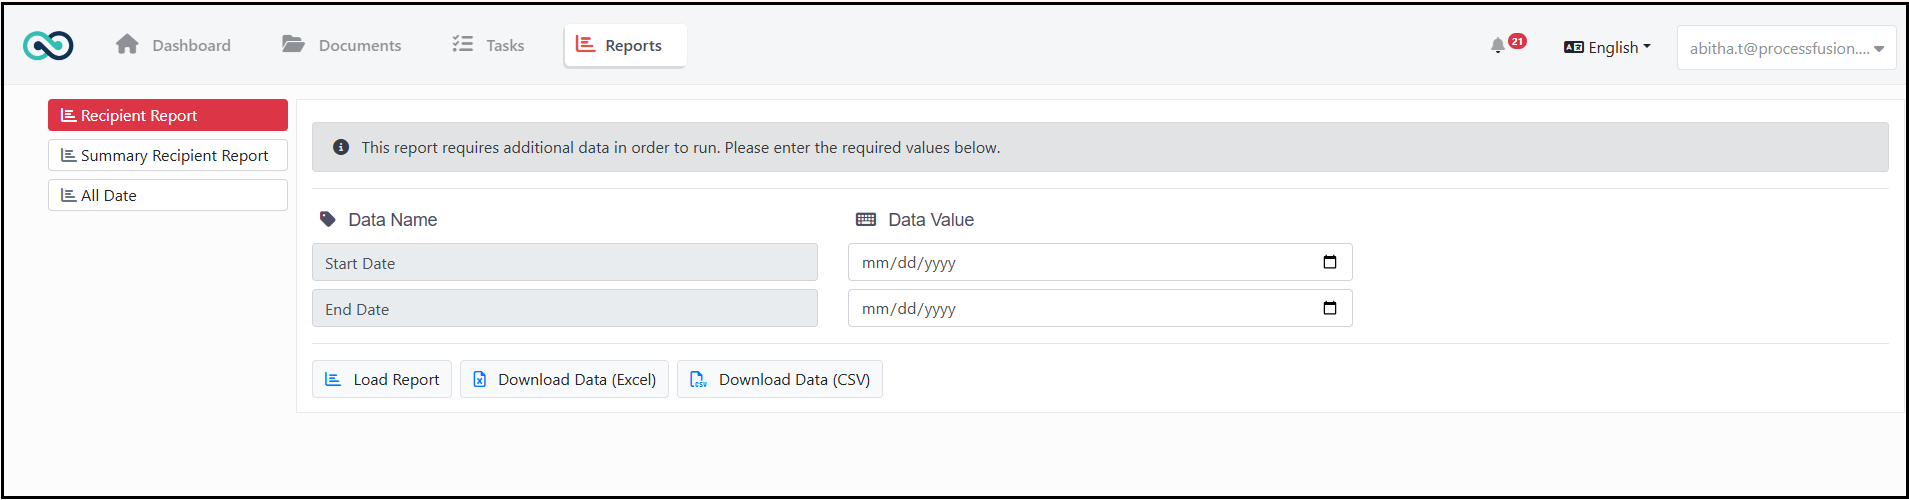The height and width of the screenshot is (500, 1909).
Task: Click Download Data (Excel) button
Action: pyautogui.click(x=564, y=379)
